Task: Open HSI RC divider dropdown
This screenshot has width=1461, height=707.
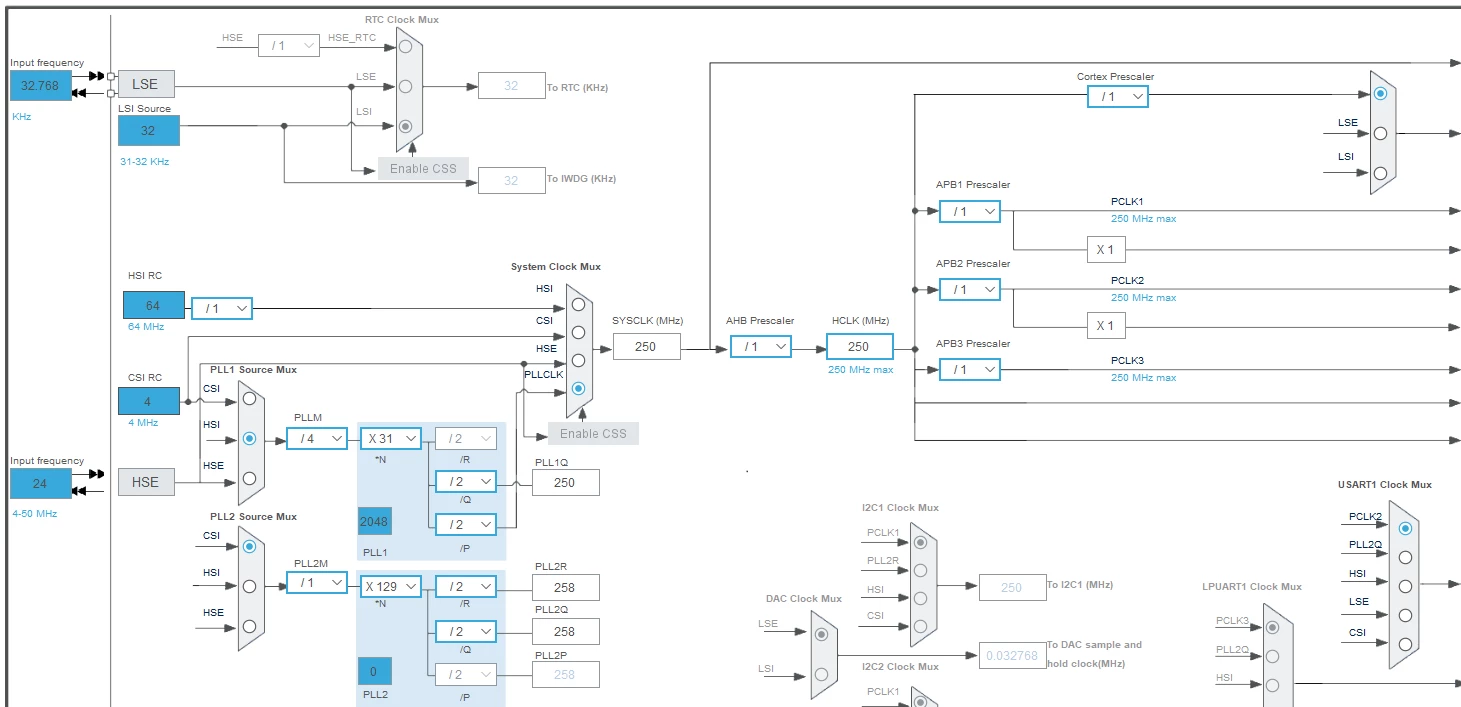Action: pos(222,309)
